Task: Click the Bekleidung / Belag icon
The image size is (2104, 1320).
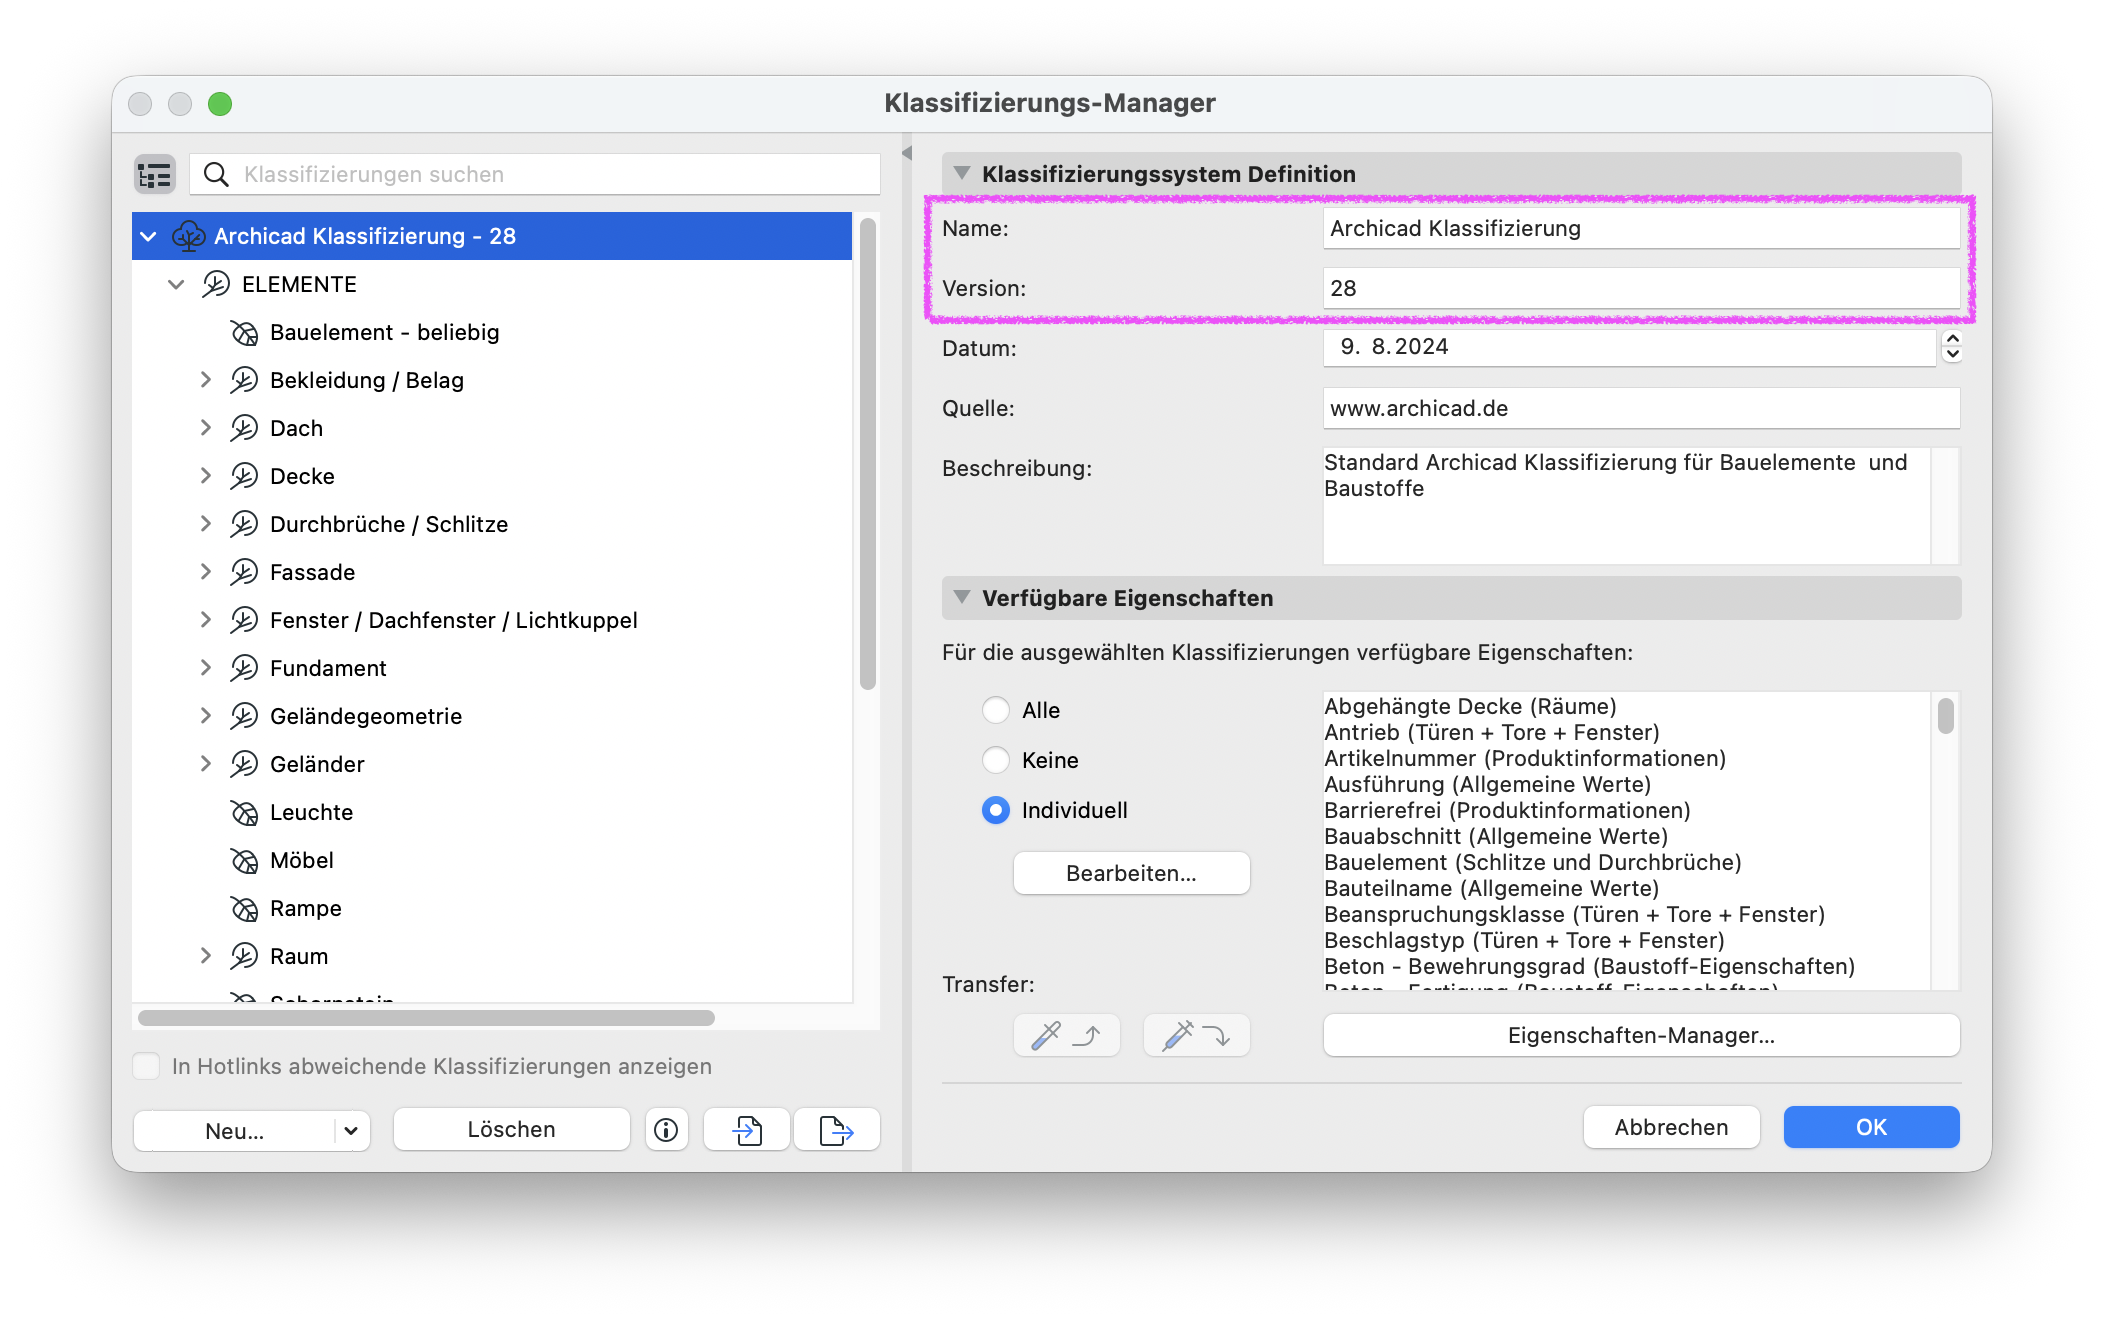Action: pos(244,380)
